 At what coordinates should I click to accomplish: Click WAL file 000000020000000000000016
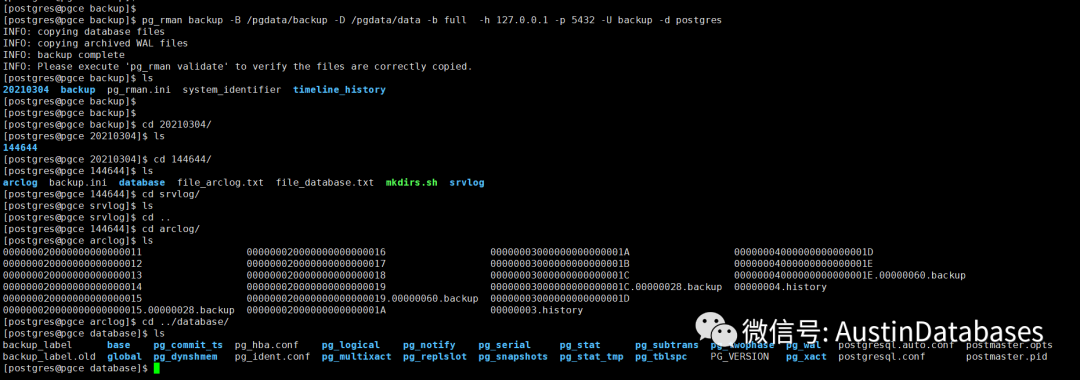(x=316, y=253)
